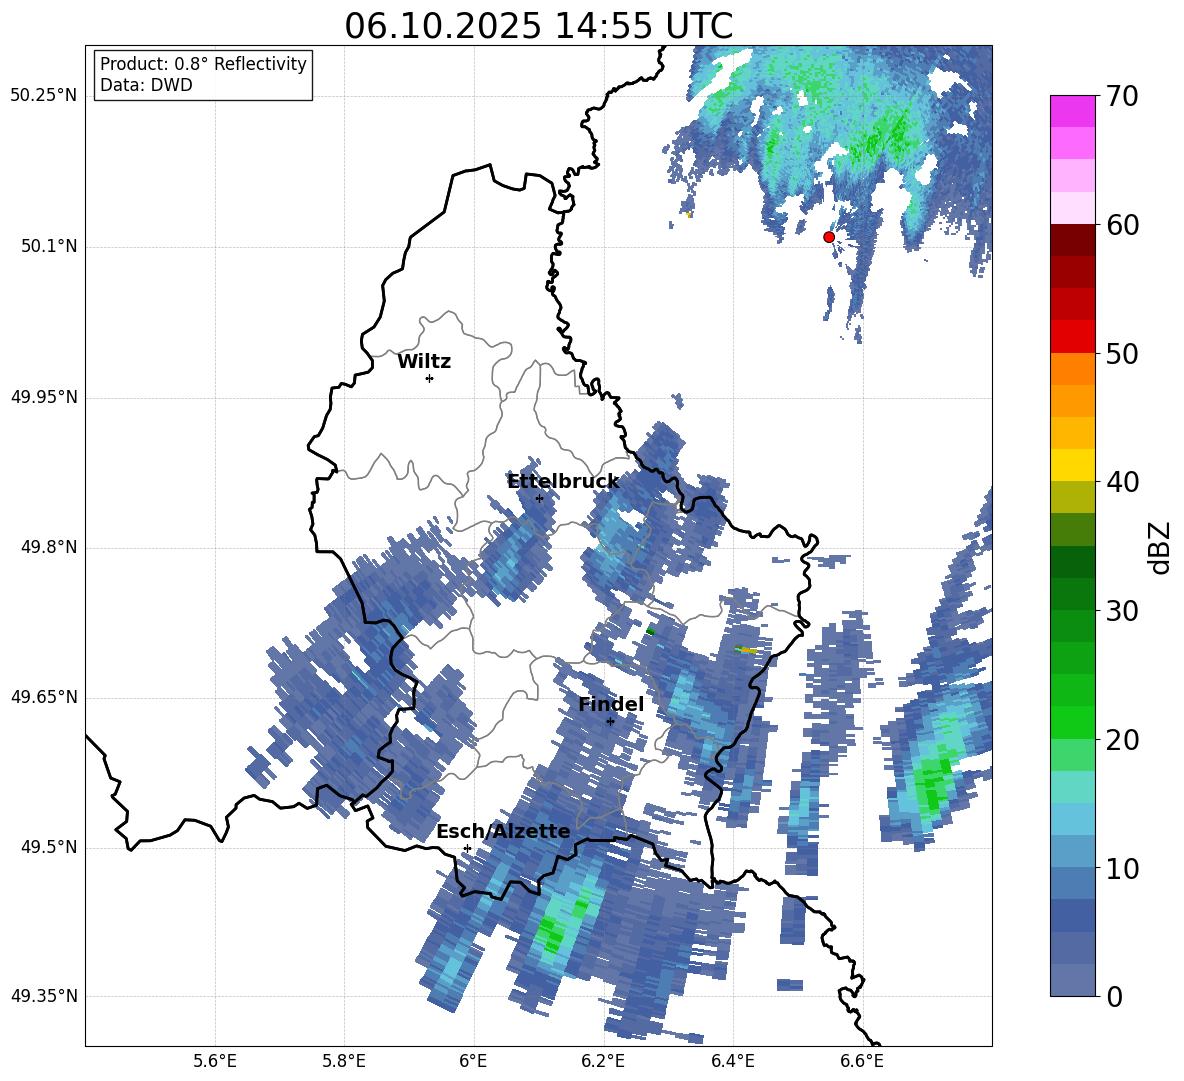The height and width of the screenshot is (1081, 1184).
Task: Pick the orange colorbar segment below 50
Action: [1072, 369]
